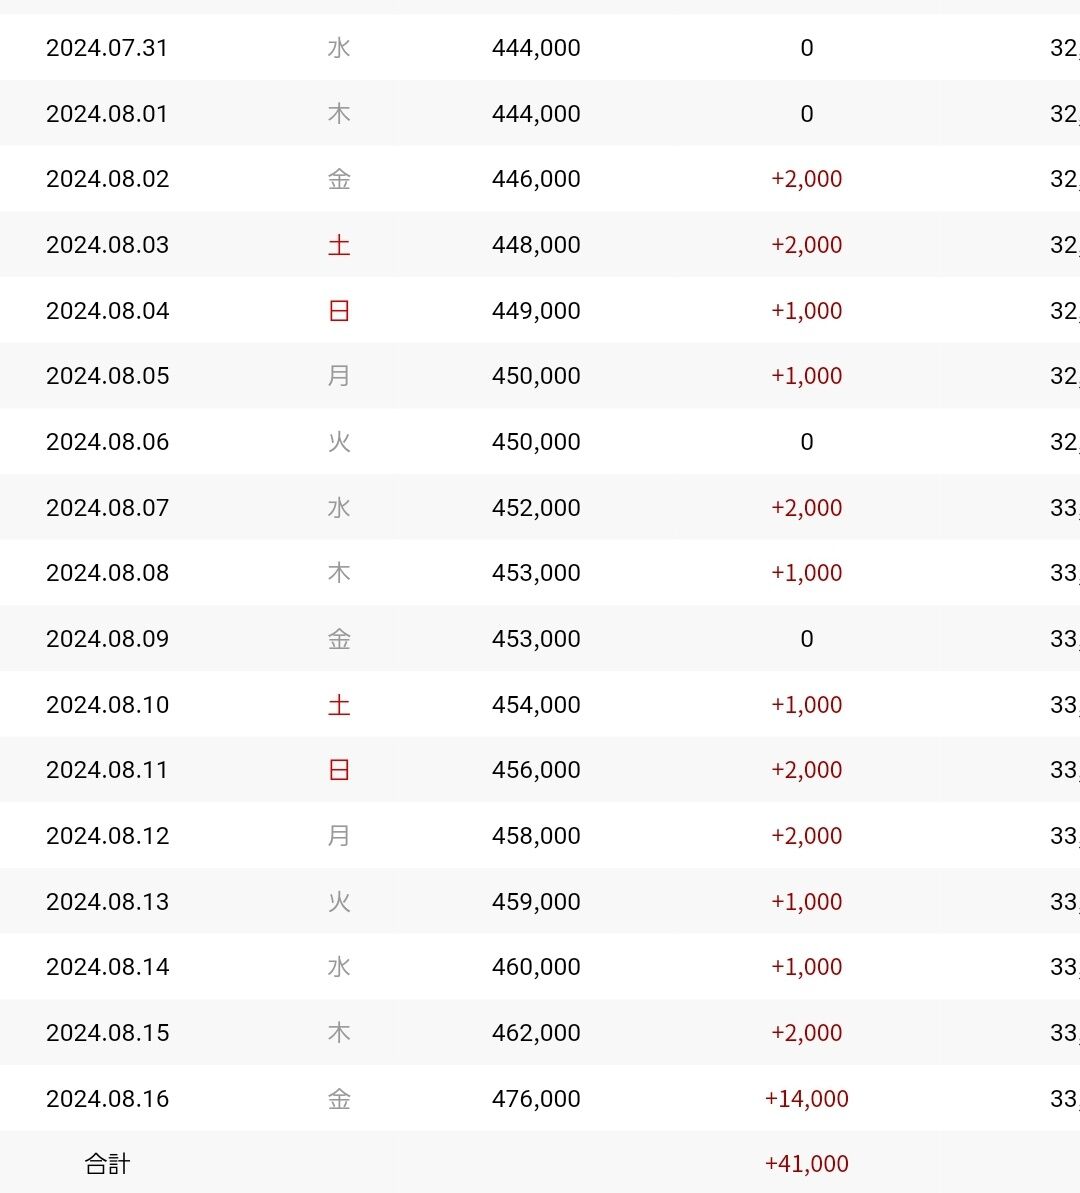Click the date 2024.08.06

108,442
